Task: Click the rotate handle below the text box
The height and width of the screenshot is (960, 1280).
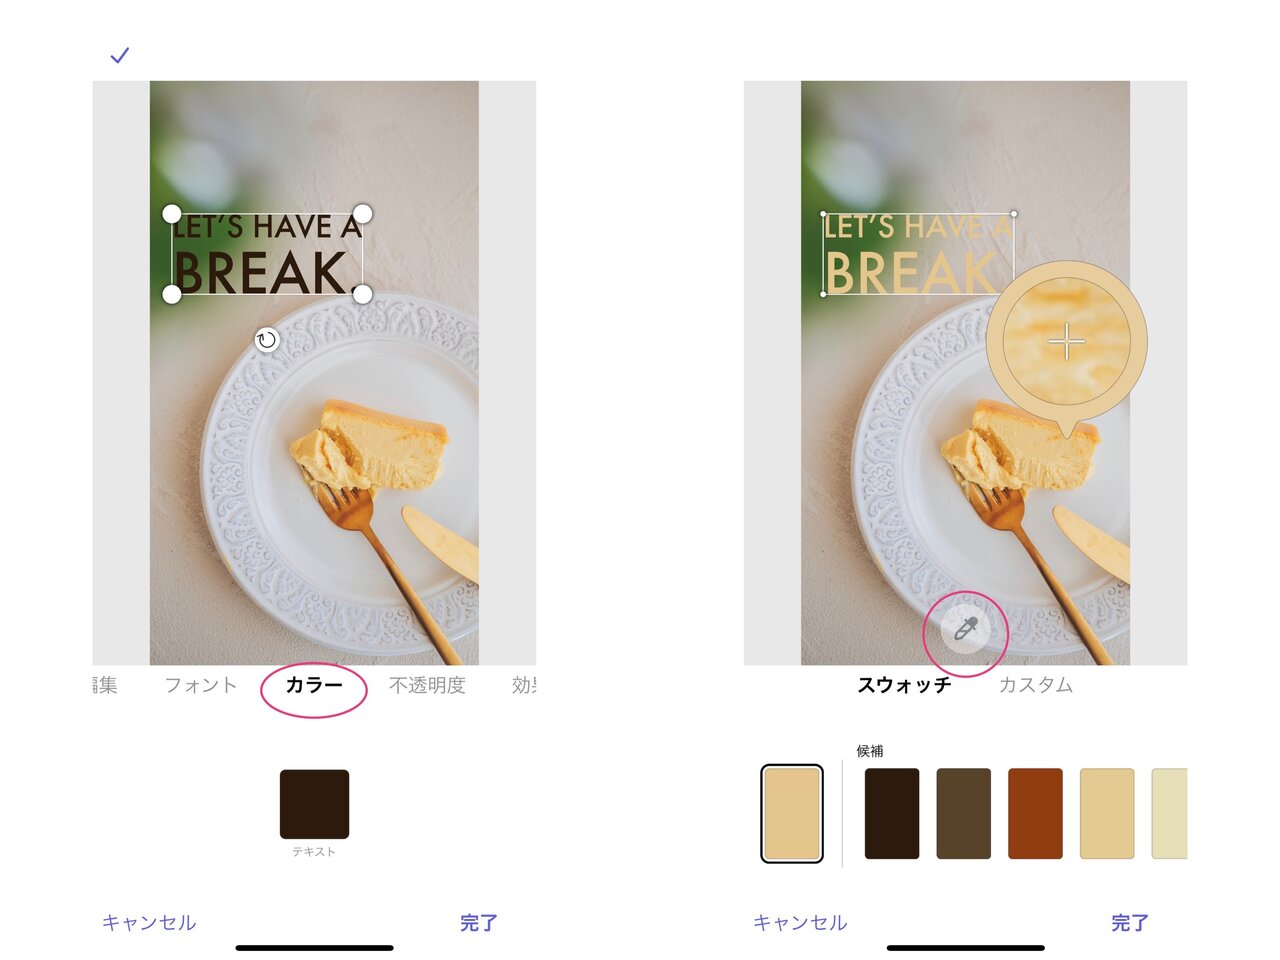Action: [266, 340]
